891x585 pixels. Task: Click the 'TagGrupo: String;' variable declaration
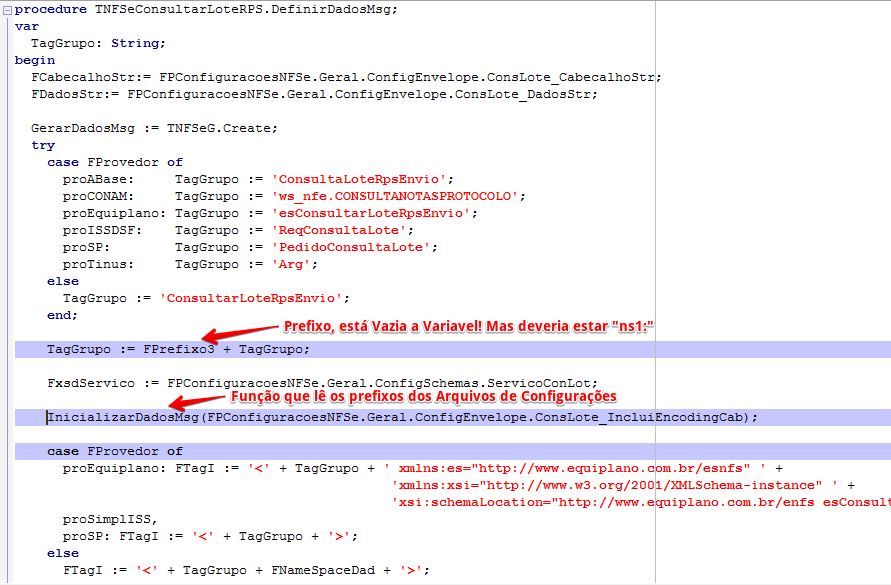coord(98,43)
